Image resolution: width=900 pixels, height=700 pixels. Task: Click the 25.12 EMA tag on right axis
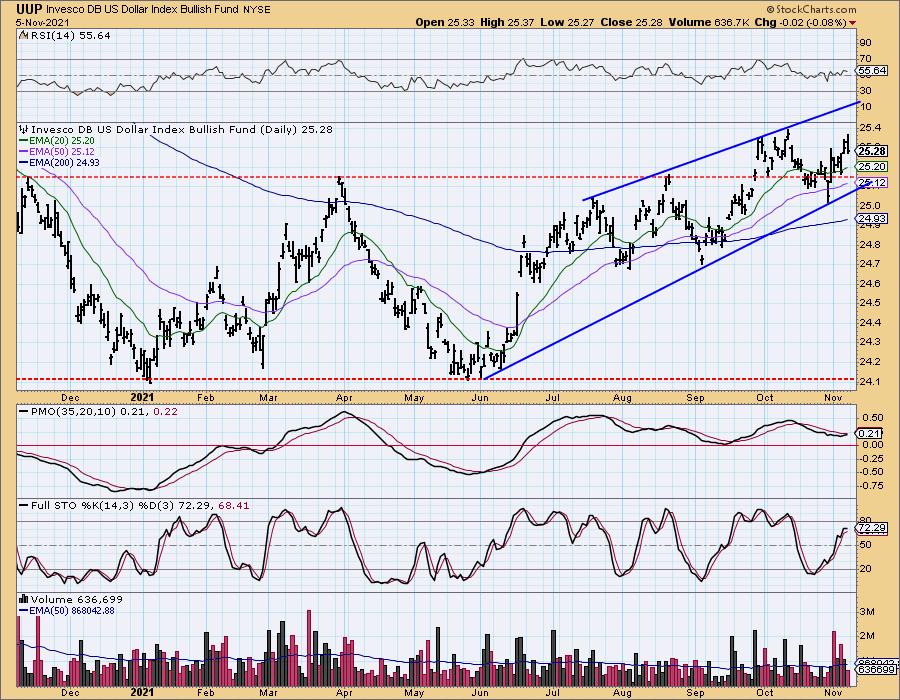tap(872, 182)
